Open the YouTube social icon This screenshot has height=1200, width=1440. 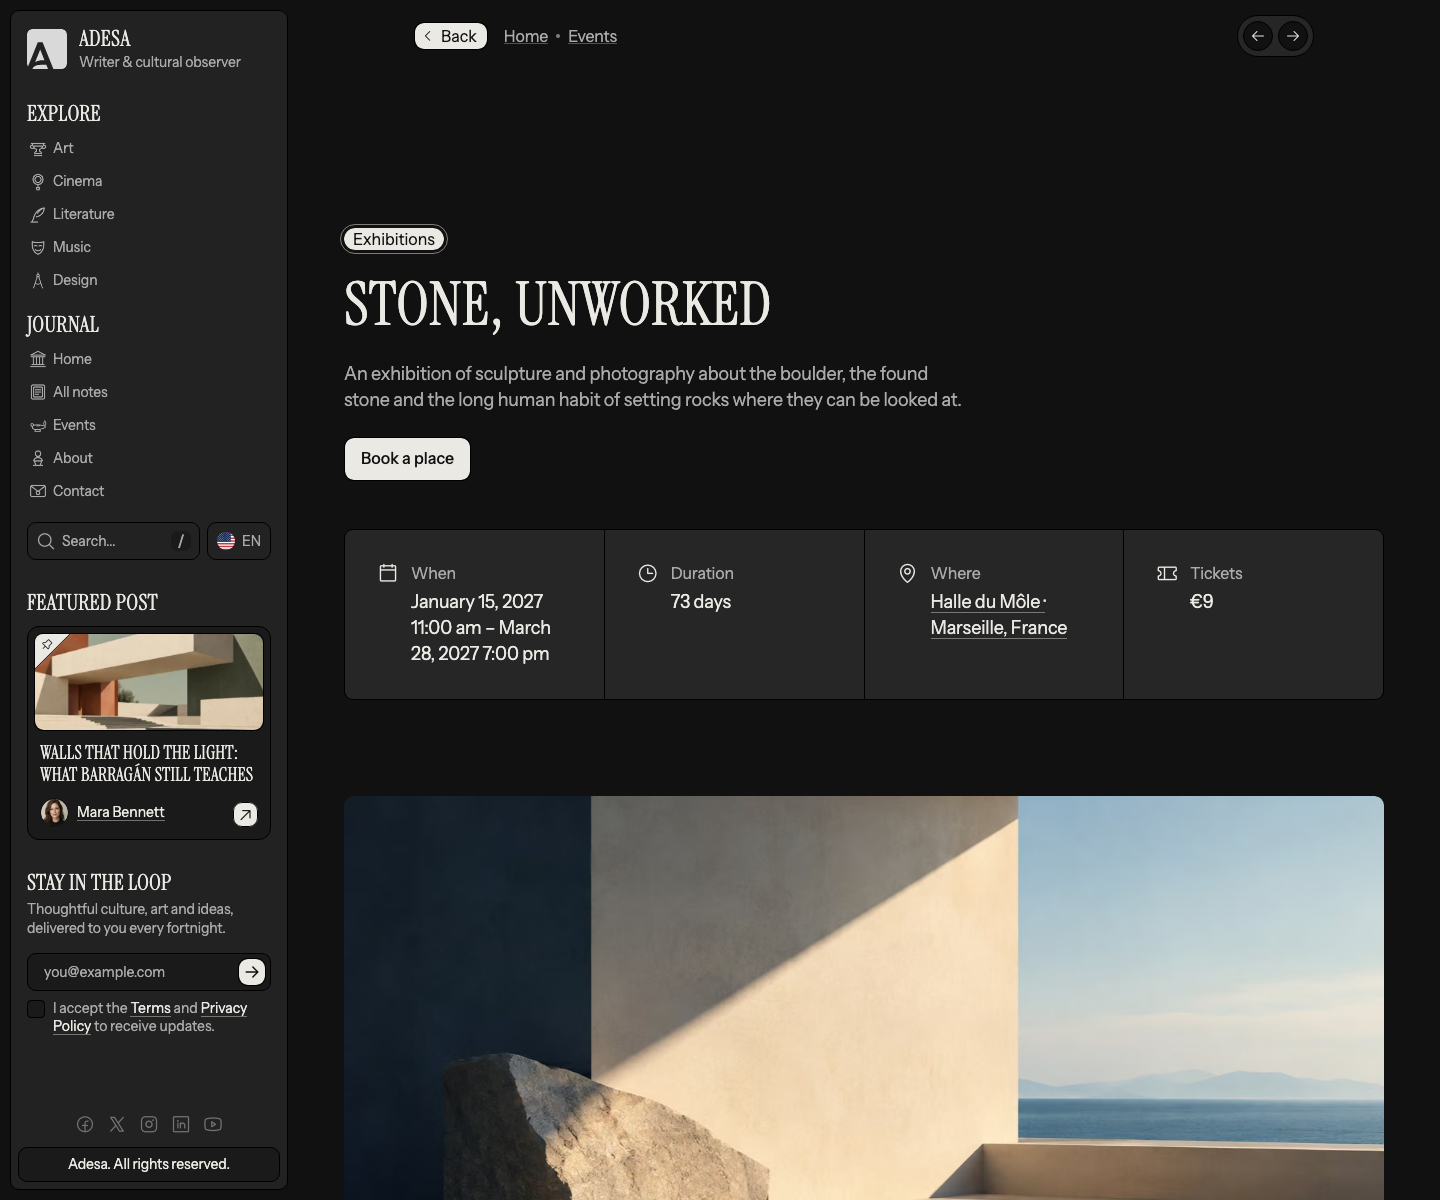213,1124
